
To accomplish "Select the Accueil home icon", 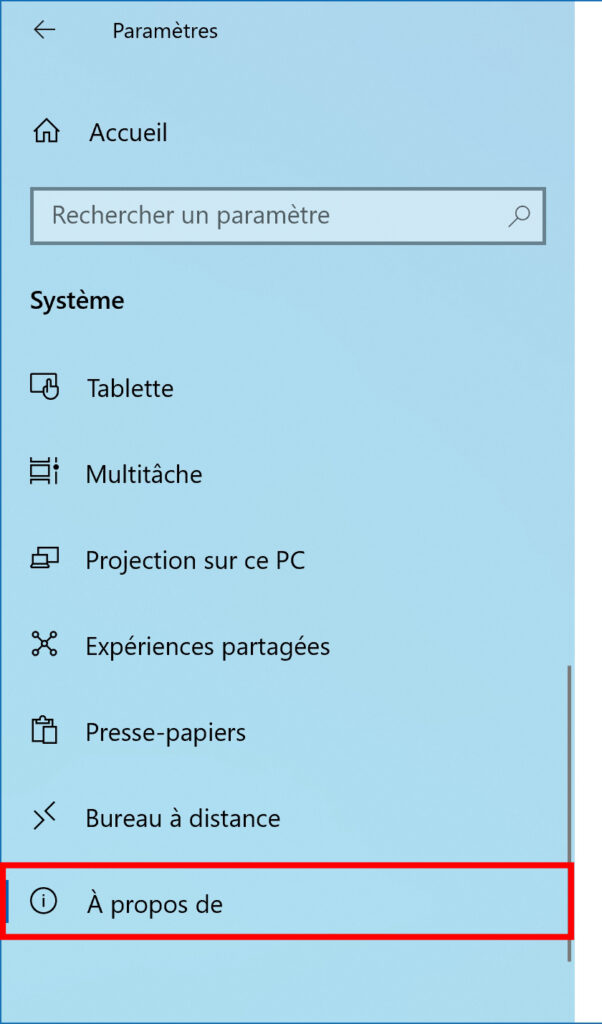I will click(x=44, y=132).
